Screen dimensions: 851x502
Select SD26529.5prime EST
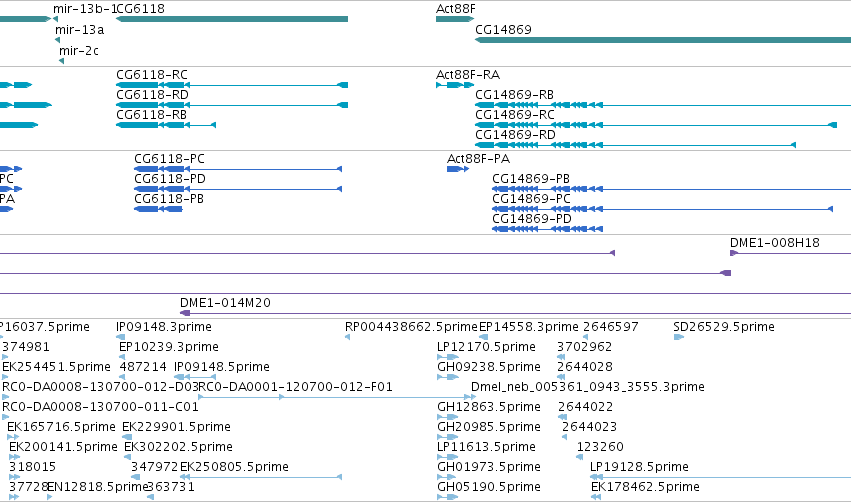point(678,337)
